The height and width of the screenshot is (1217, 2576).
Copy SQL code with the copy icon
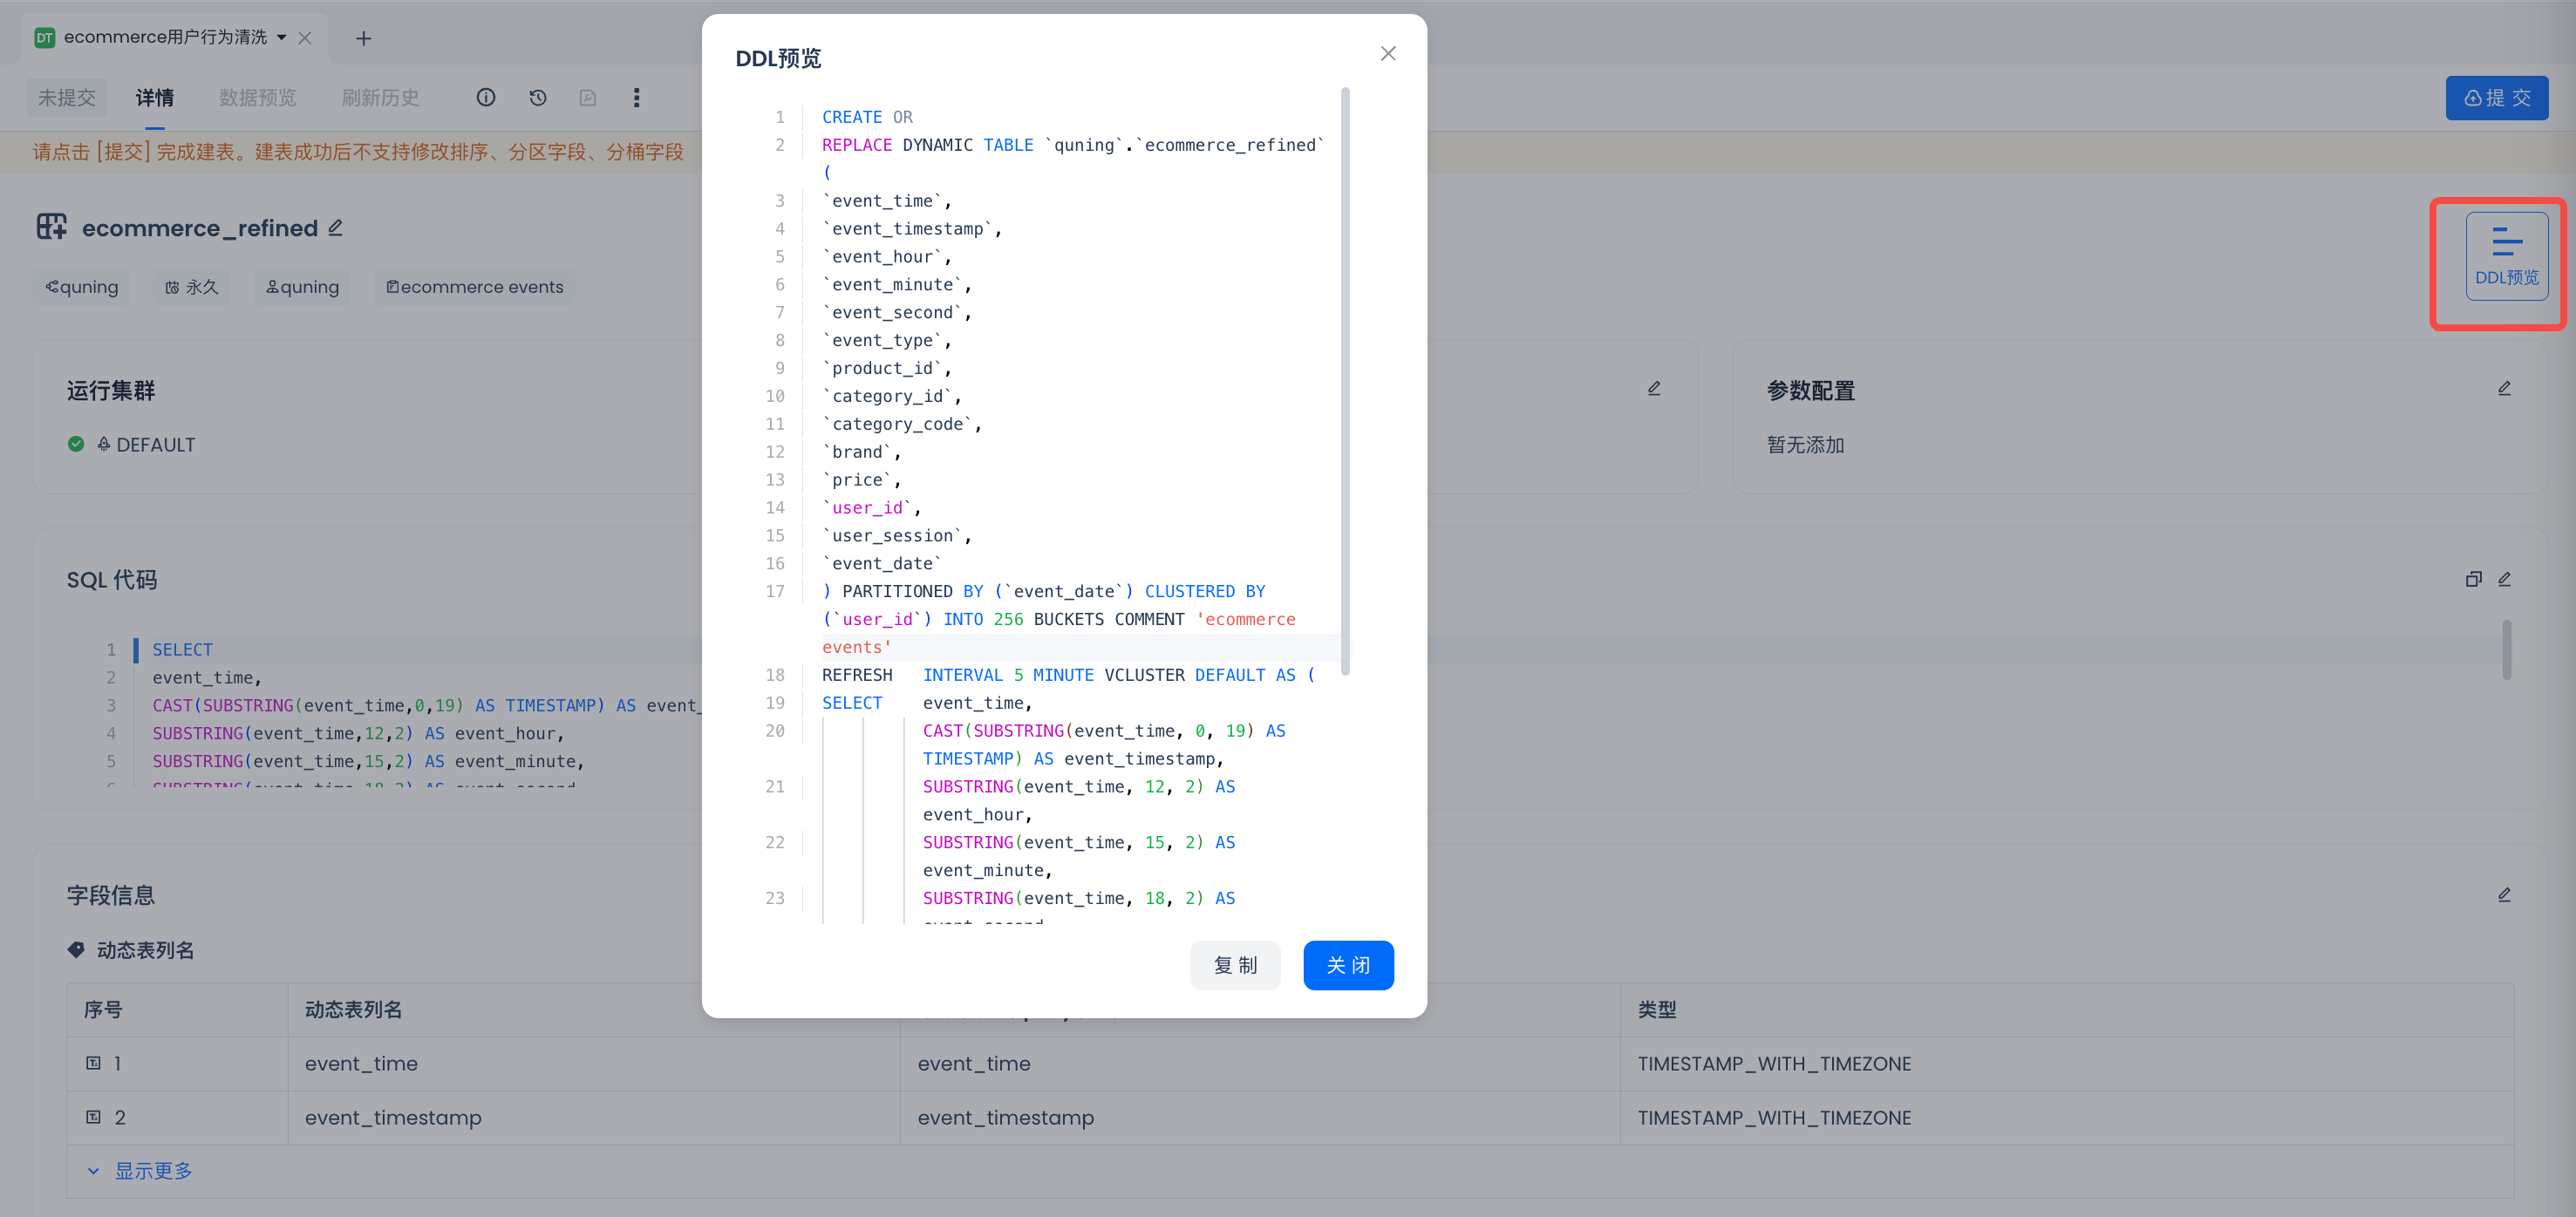(x=2473, y=579)
